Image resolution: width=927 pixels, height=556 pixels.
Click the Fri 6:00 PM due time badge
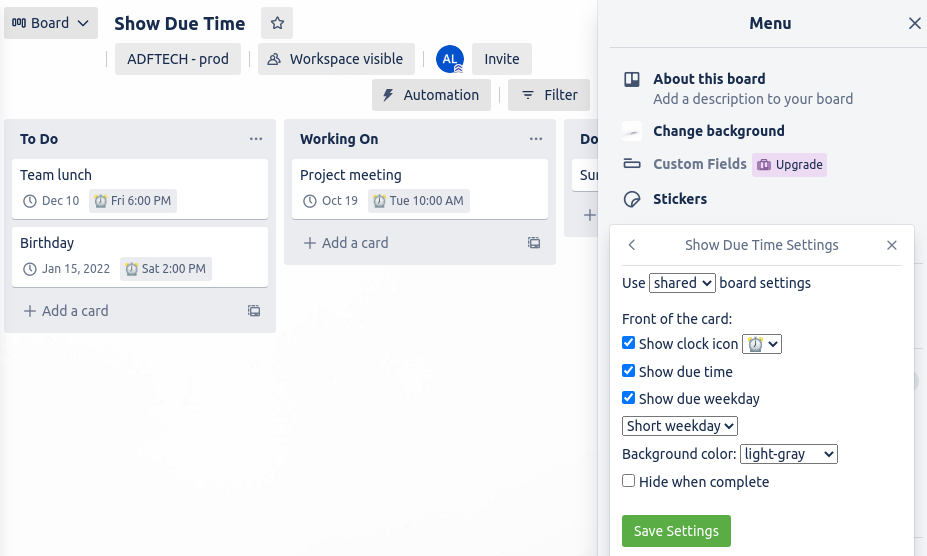tap(133, 201)
